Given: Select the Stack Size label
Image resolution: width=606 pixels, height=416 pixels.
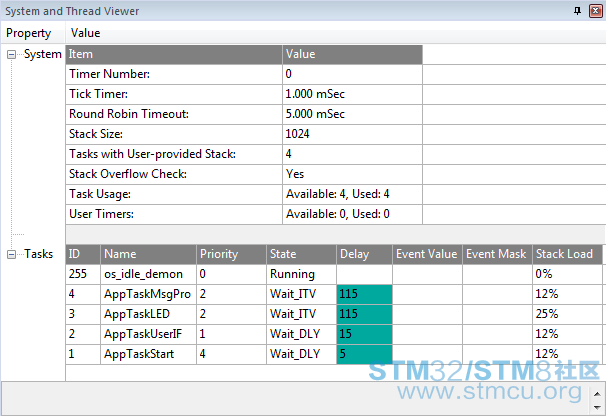Looking at the screenshot, I should [96, 134].
